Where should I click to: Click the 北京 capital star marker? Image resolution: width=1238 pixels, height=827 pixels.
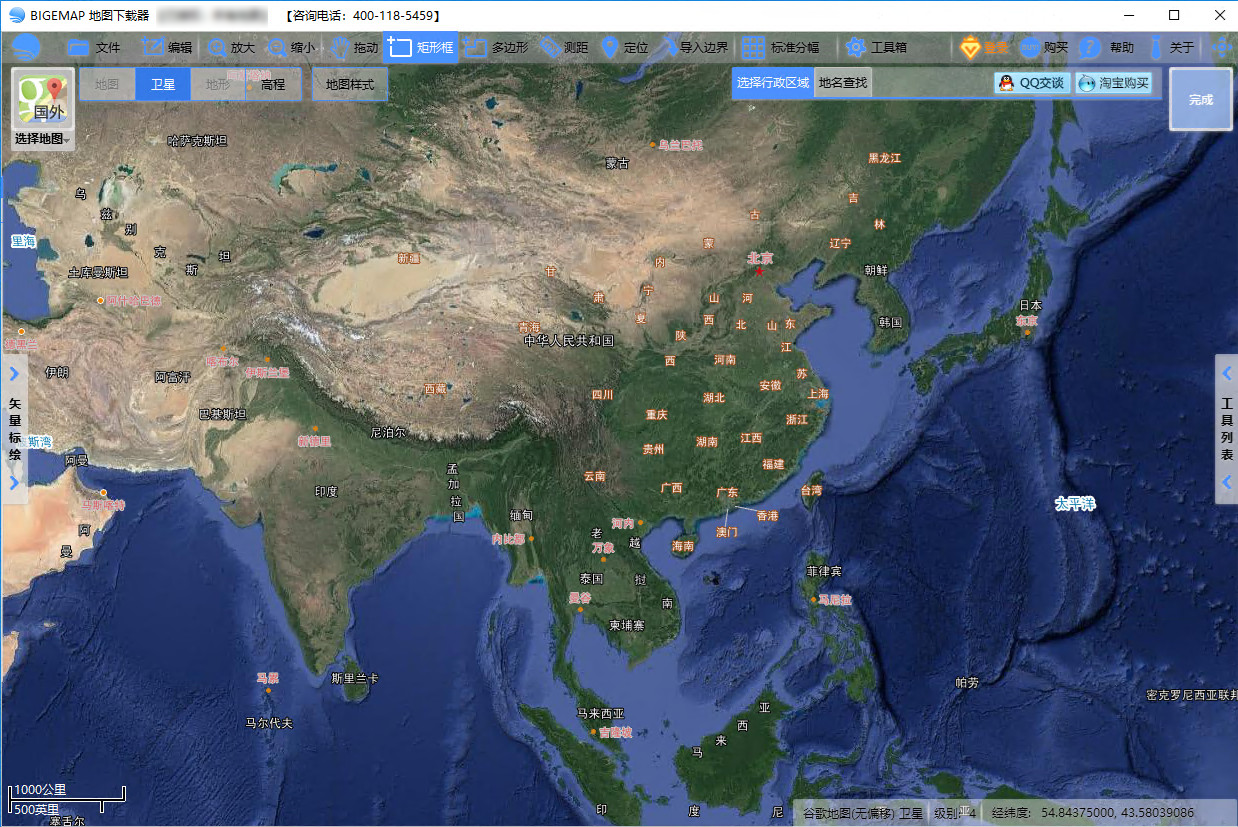click(759, 271)
